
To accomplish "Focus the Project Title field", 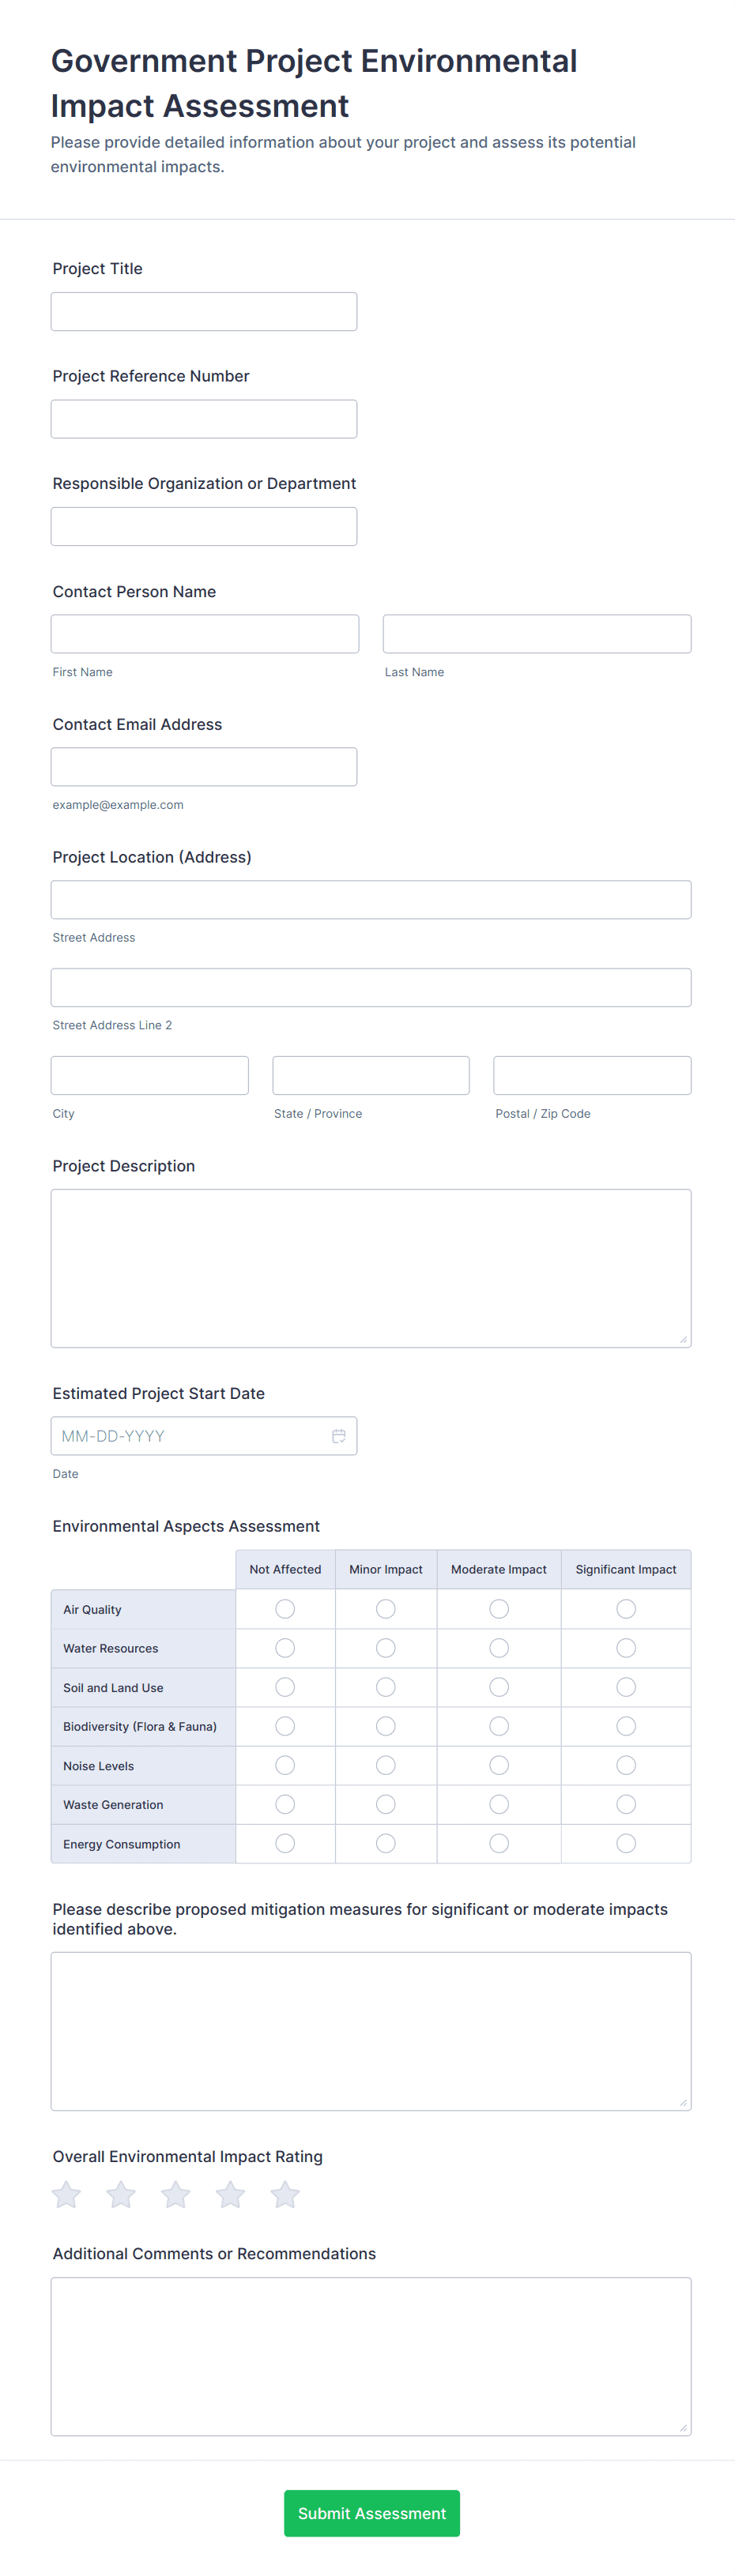I will pos(204,312).
